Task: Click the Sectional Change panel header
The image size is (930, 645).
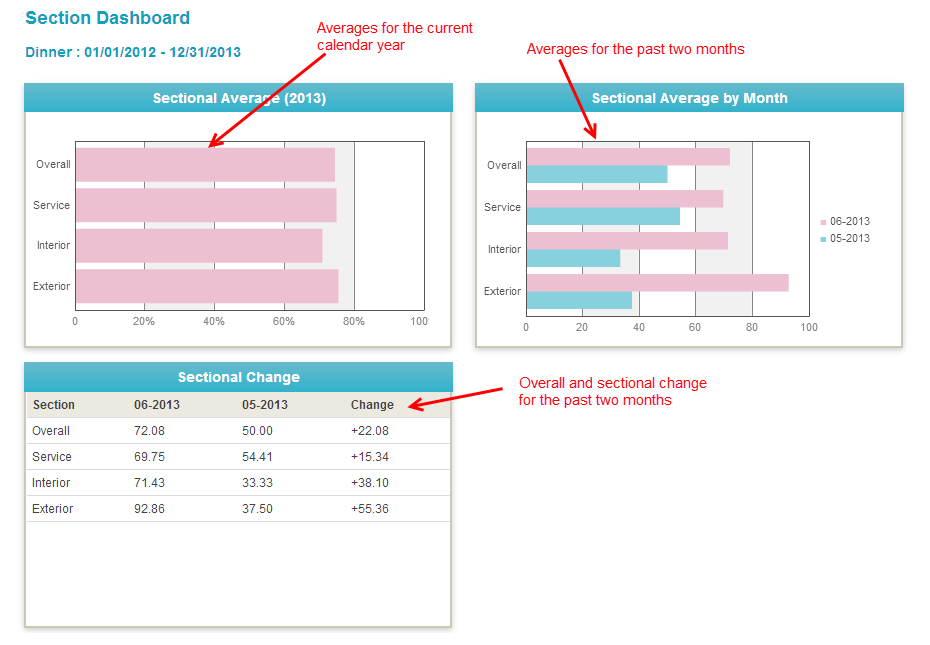Action: tap(238, 377)
